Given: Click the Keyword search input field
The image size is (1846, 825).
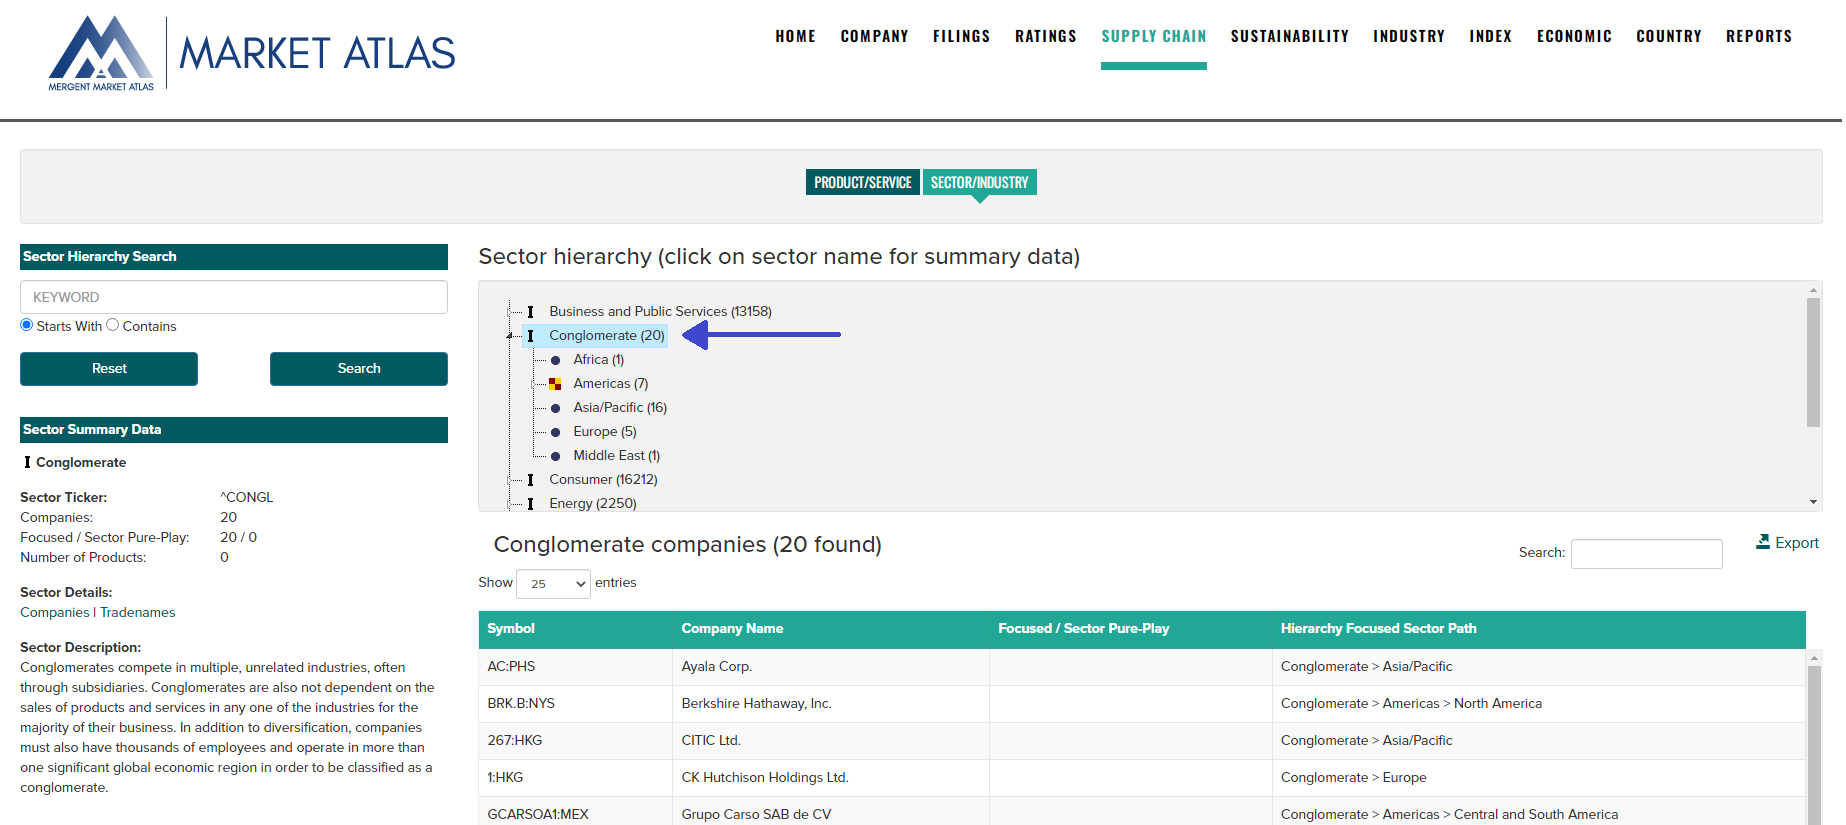Looking at the screenshot, I should [x=233, y=297].
